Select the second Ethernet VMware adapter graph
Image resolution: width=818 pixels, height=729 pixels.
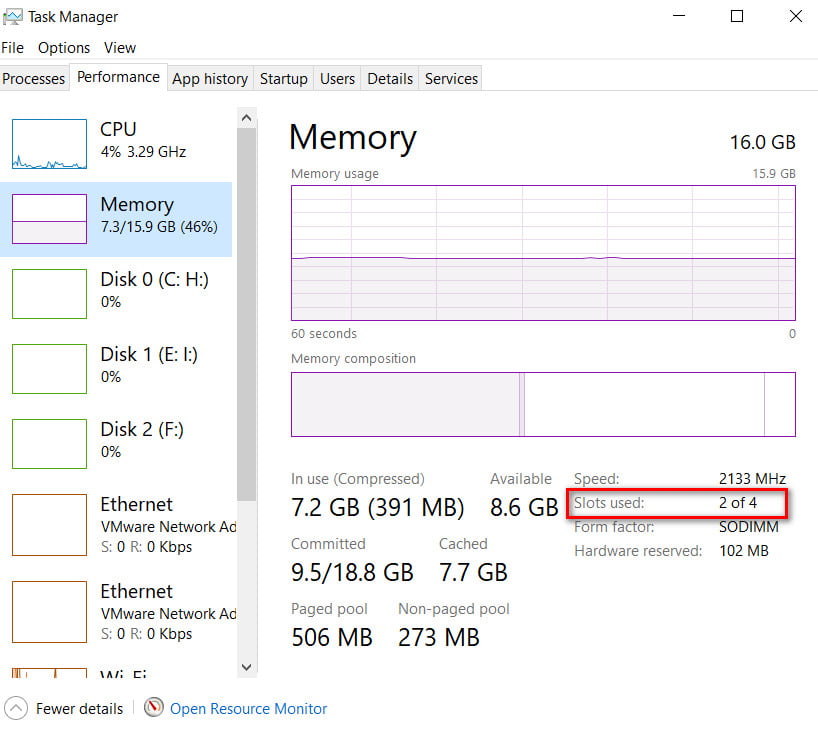click(x=120, y=612)
